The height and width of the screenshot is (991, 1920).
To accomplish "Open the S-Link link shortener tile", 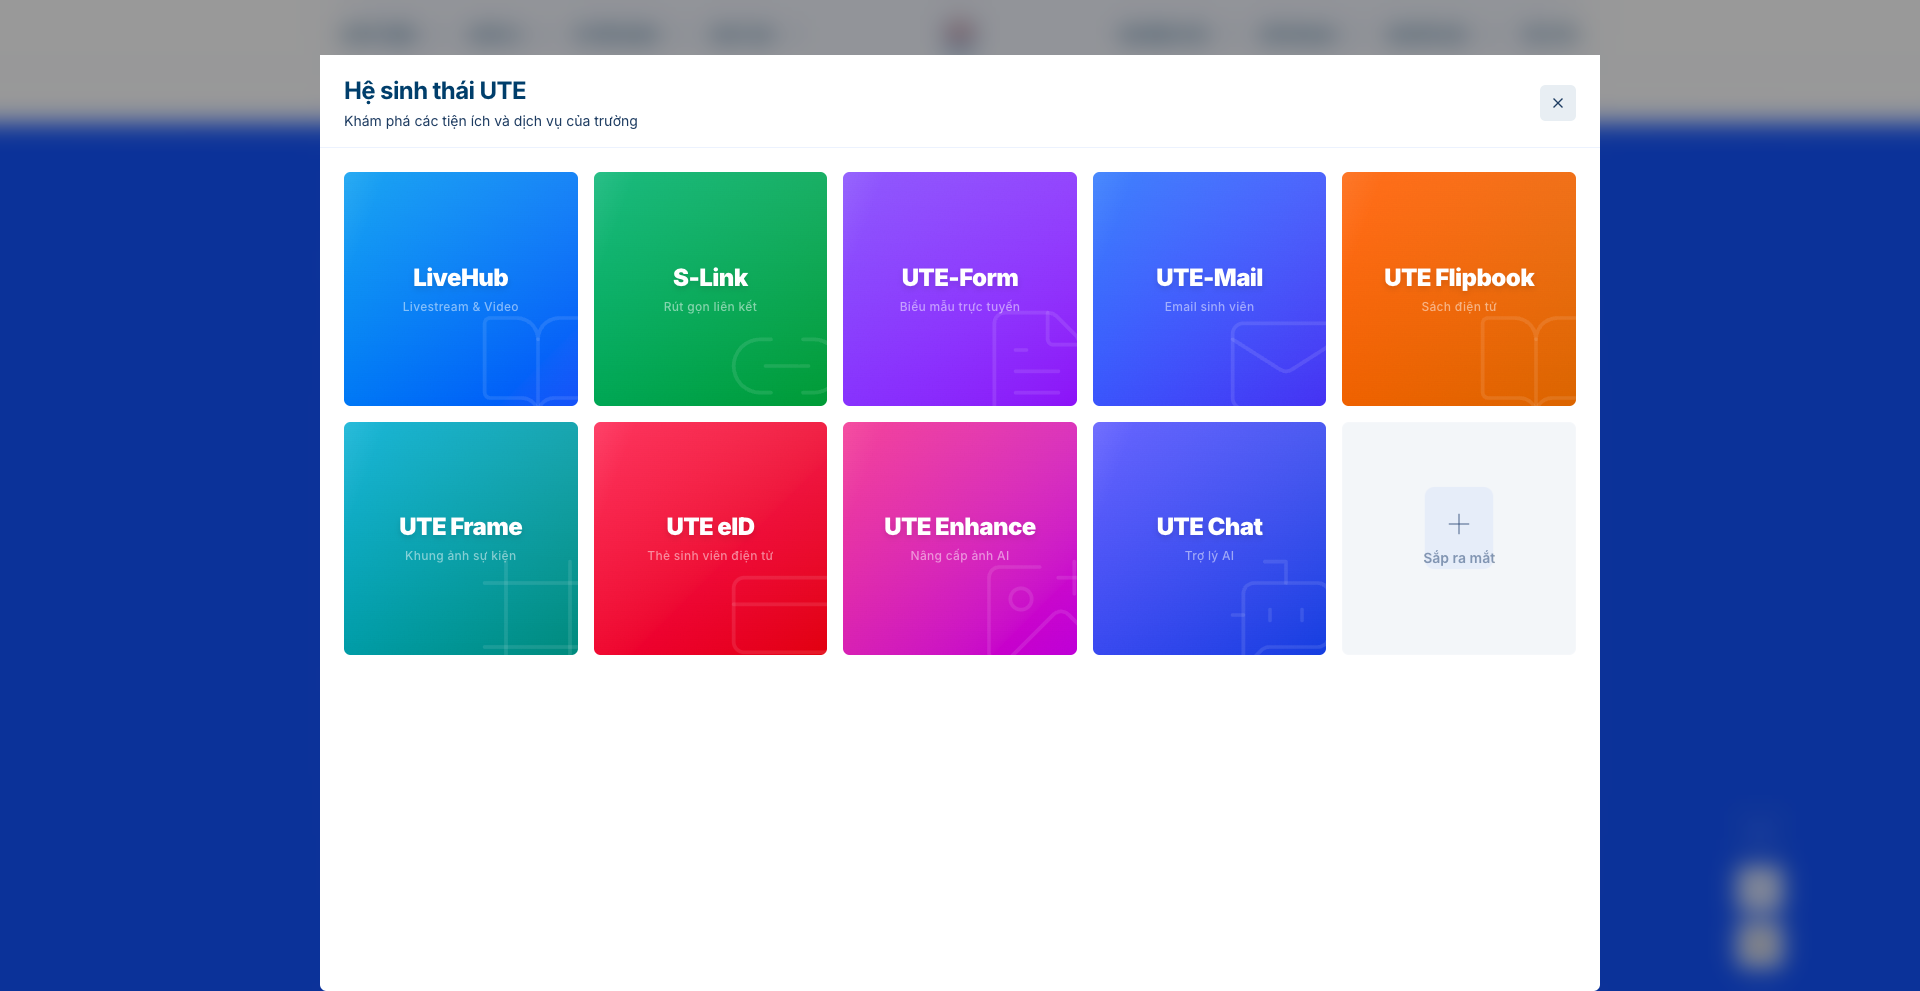I will (x=710, y=288).
